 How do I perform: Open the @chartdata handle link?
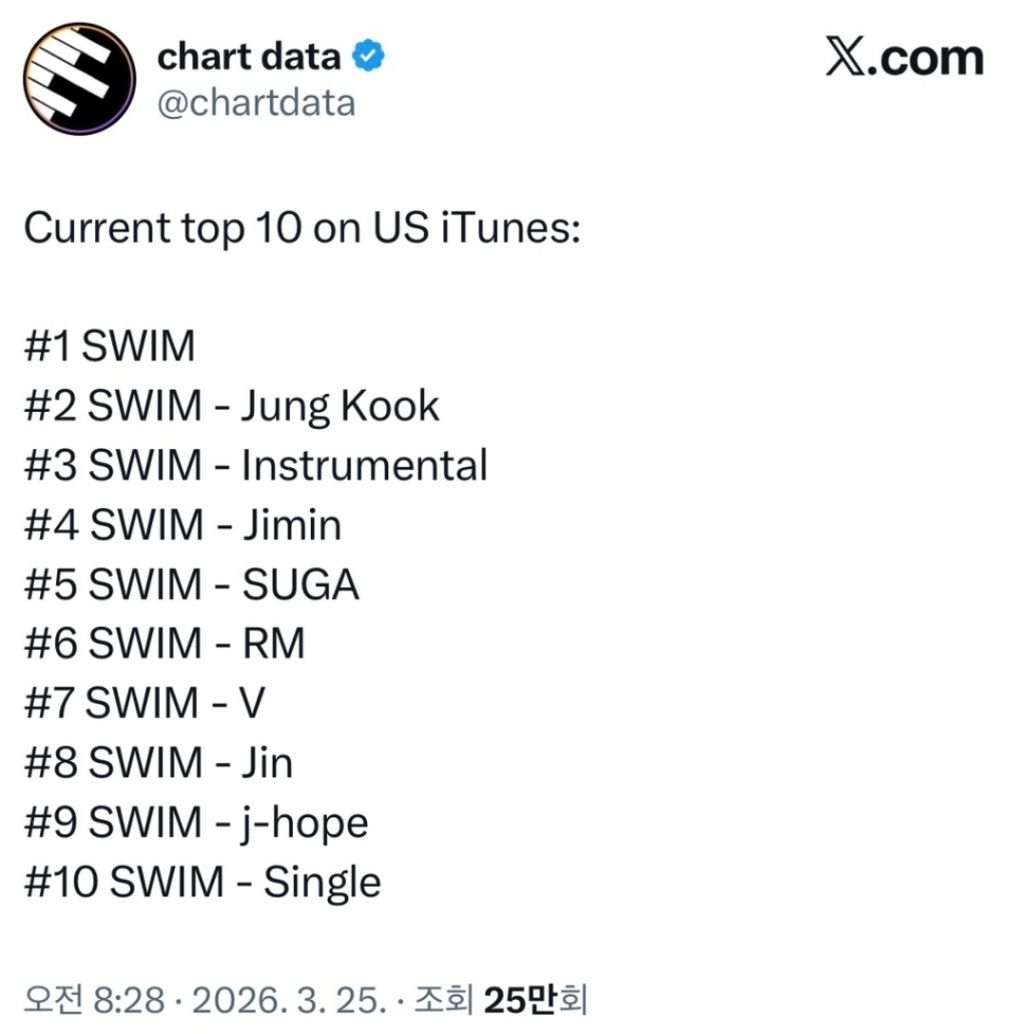pyautogui.click(x=256, y=104)
